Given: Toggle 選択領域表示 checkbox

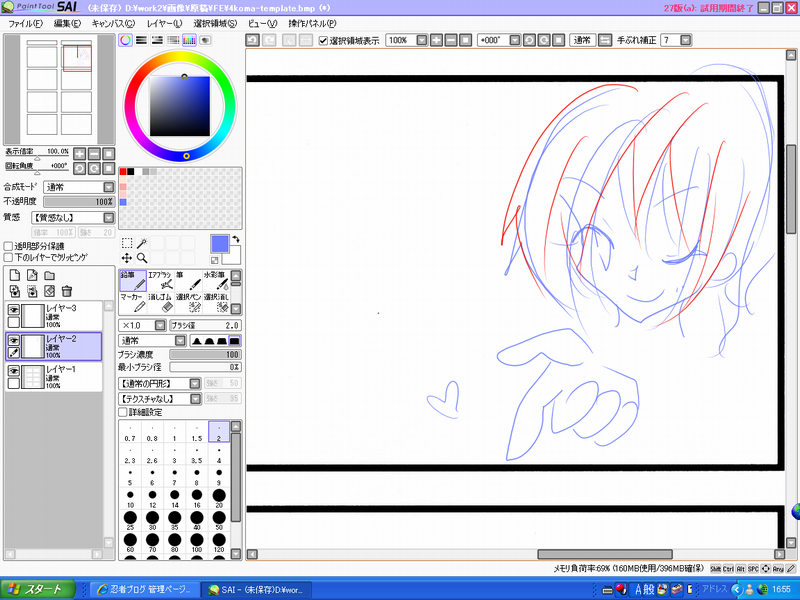Looking at the screenshot, I should (x=323, y=41).
